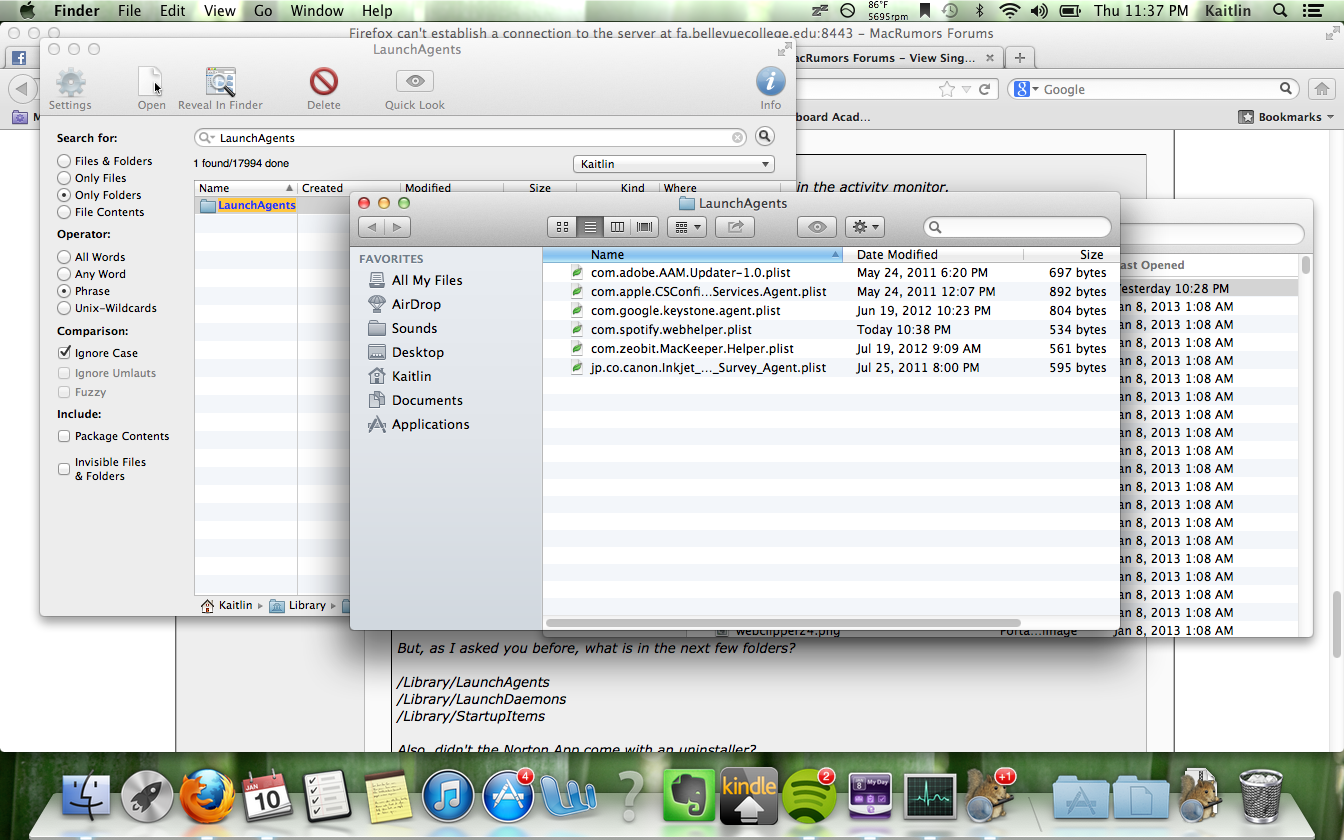Switch Finder window to icon view
The width and height of the screenshot is (1344, 840).
point(562,227)
